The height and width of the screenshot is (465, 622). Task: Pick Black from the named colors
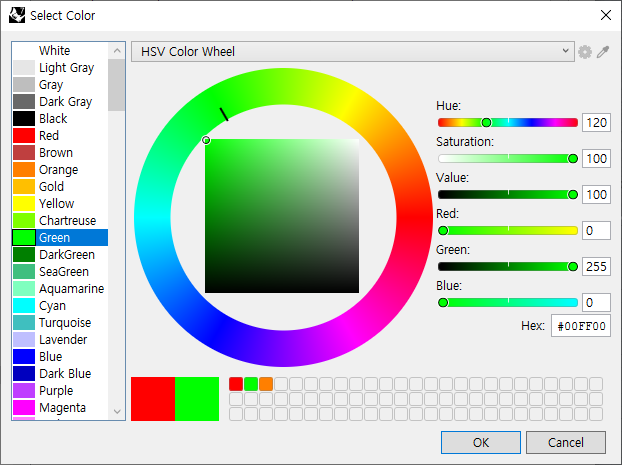point(60,119)
